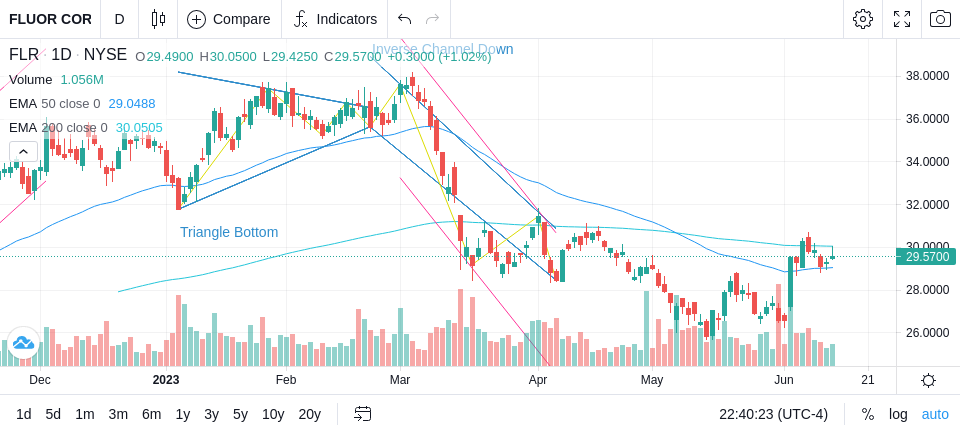Collapse the indicator legend chevron
Image resolution: width=960 pixels, height=433 pixels.
[x=23, y=151]
